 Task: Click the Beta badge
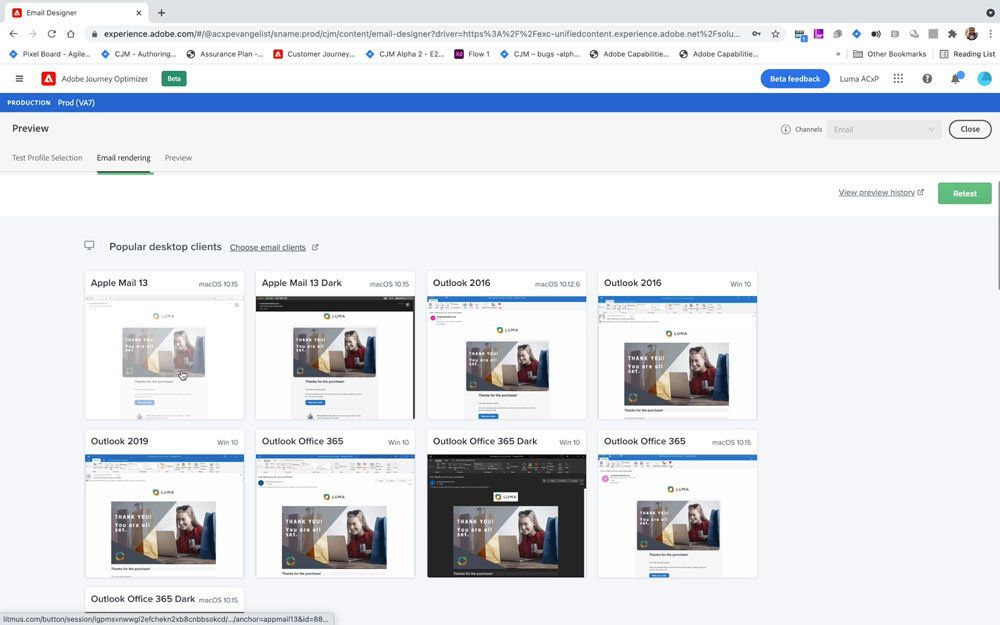[173, 78]
